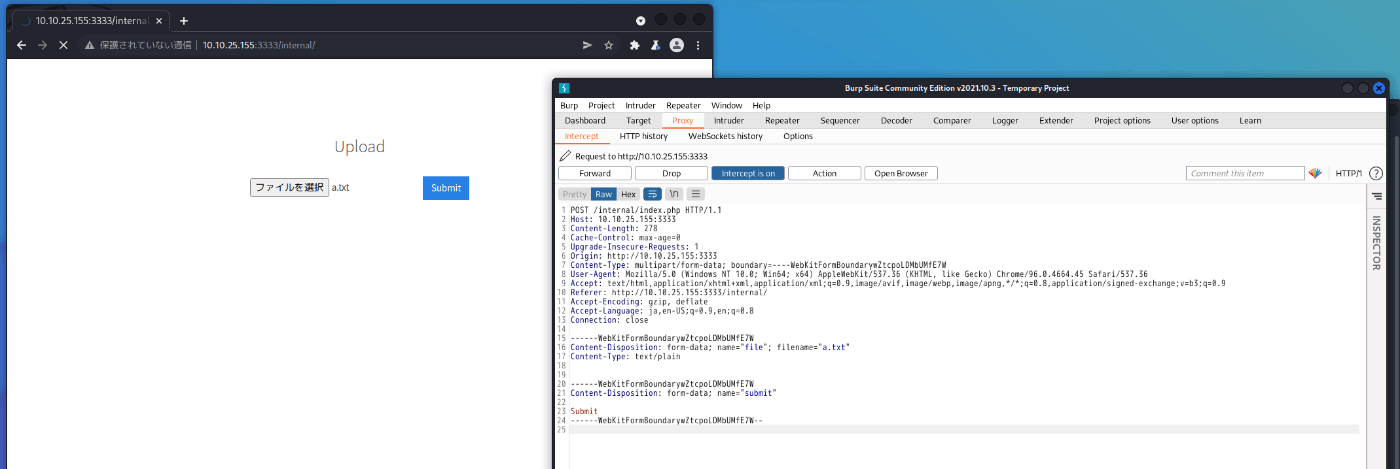Switch to the Dashboard tab
The height and width of the screenshot is (469, 1400).
[x=585, y=120]
